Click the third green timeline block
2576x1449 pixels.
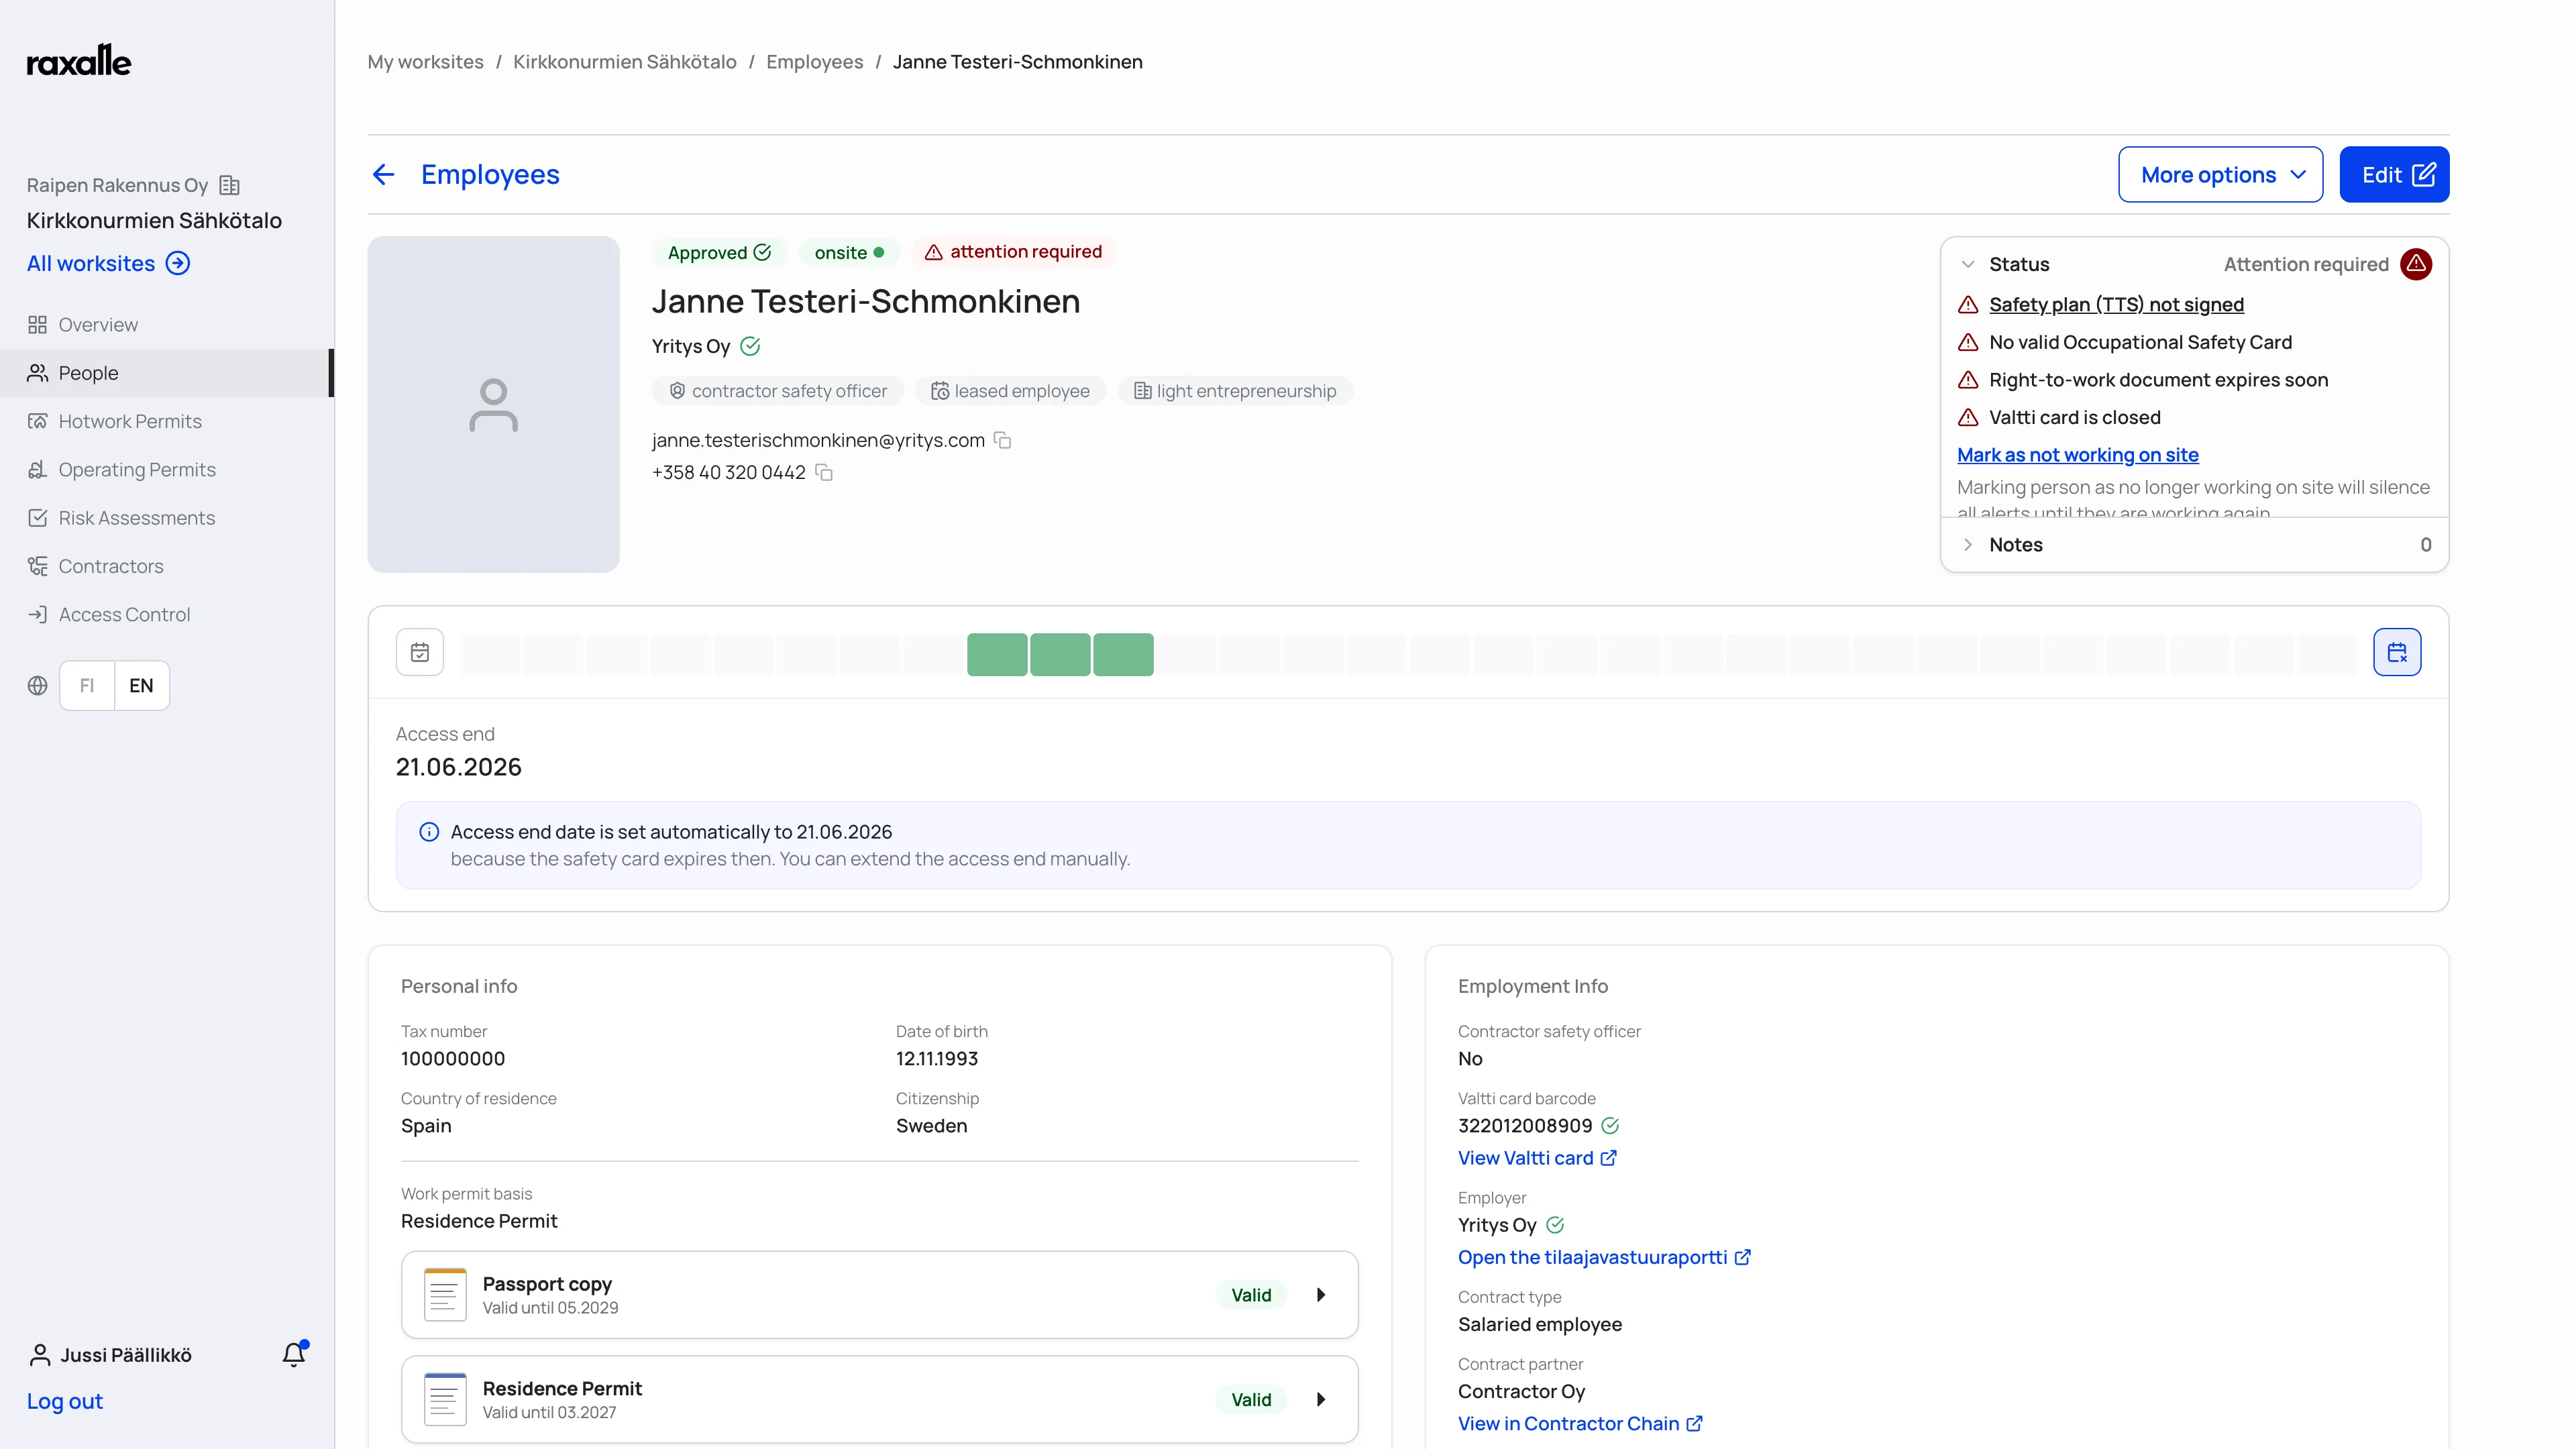tap(1123, 654)
